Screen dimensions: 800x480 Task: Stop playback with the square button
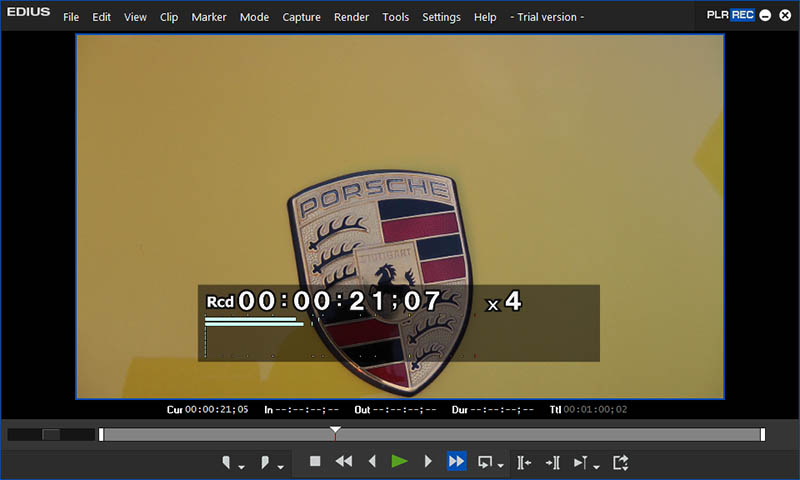315,461
